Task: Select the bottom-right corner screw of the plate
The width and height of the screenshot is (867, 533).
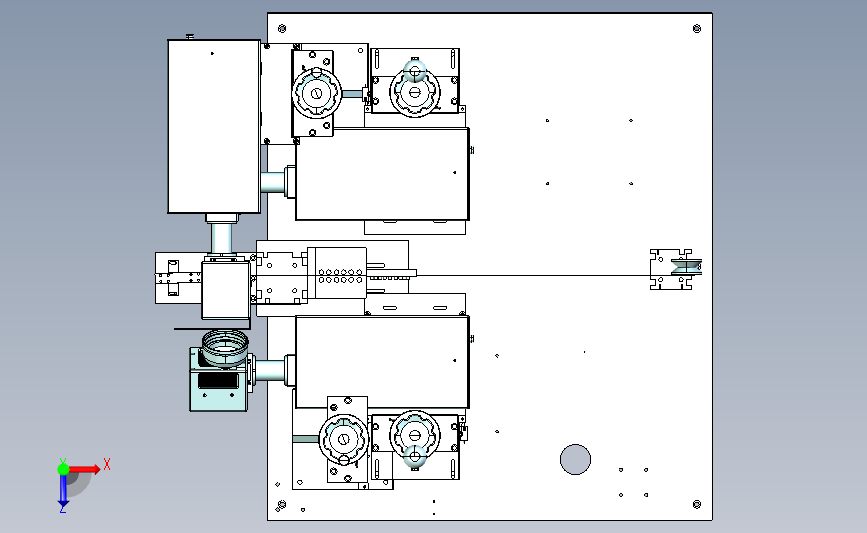Action: (697, 504)
